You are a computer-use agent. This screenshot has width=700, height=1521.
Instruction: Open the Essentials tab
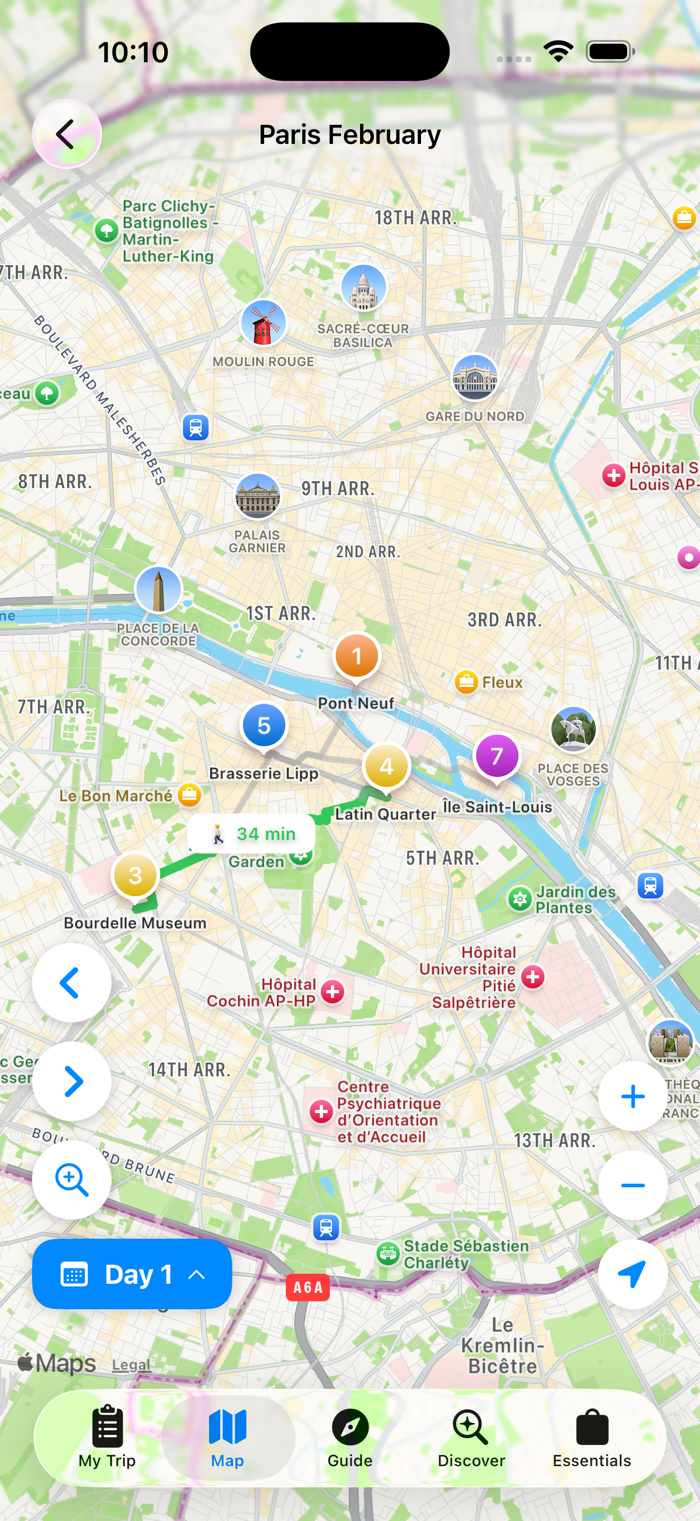[x=592, y=1438]
